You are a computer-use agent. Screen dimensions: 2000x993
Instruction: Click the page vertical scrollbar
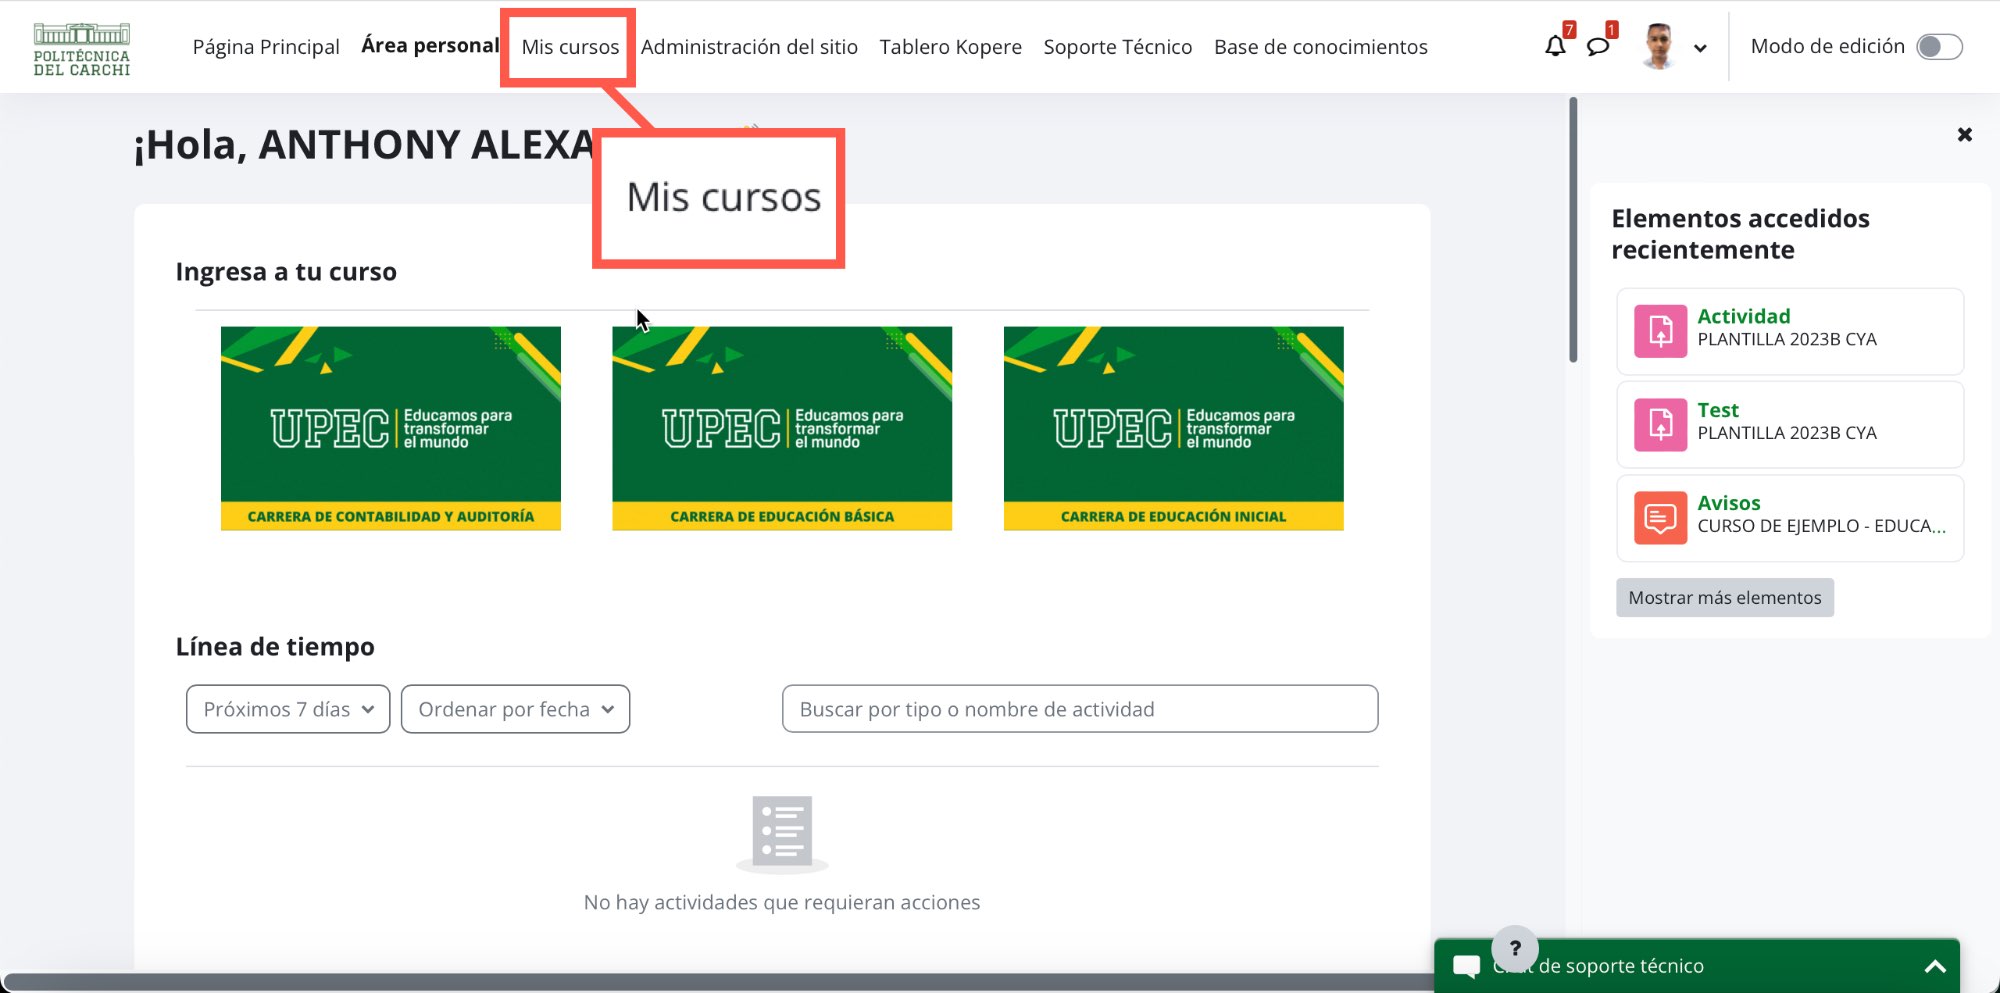coord(1573,230)
